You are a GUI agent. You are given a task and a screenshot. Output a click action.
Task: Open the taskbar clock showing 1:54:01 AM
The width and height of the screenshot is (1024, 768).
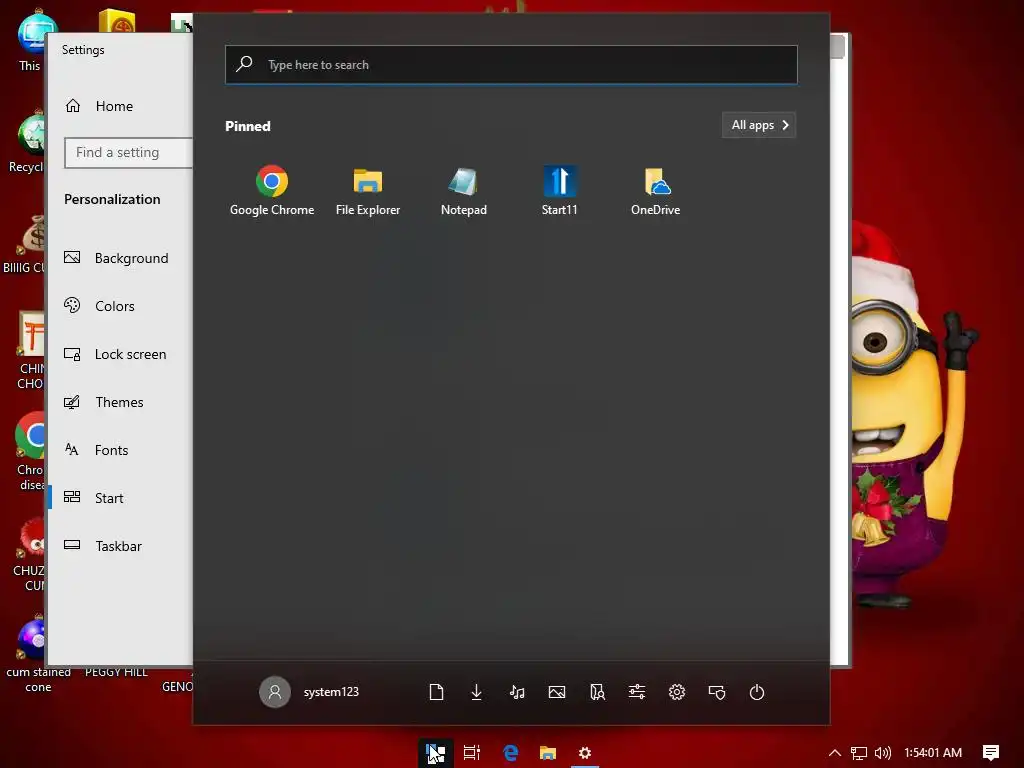click(933, 753)
